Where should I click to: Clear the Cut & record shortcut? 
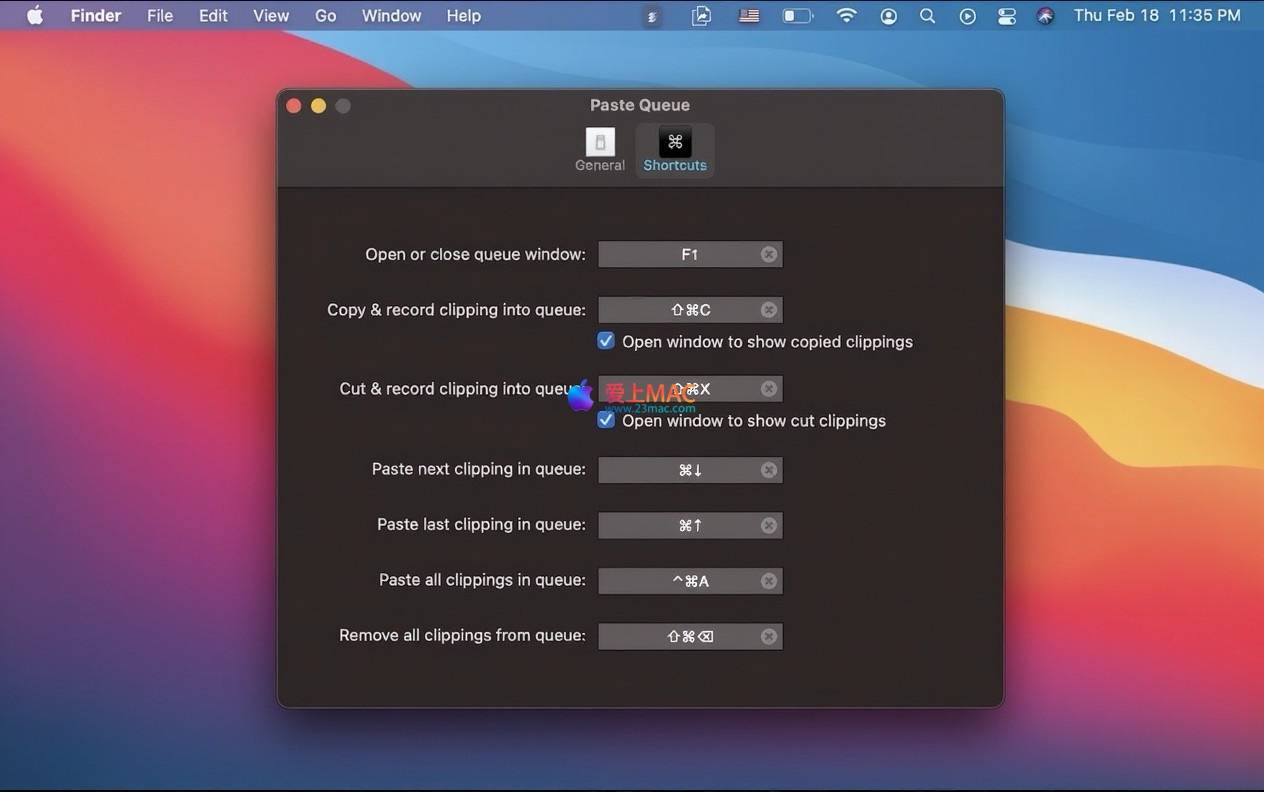click(x=769, y=389)
